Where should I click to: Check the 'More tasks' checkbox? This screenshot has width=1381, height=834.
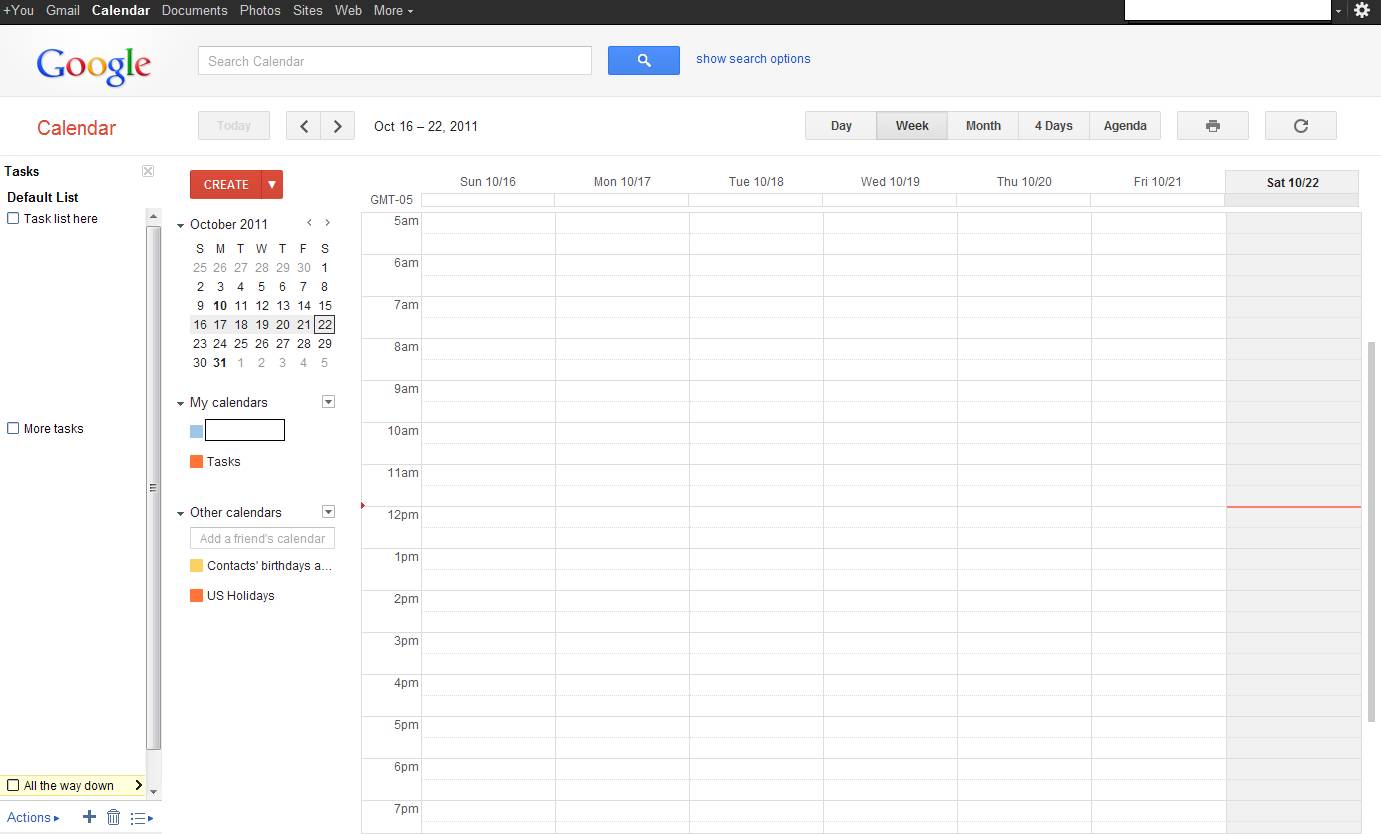click(13, 428)
